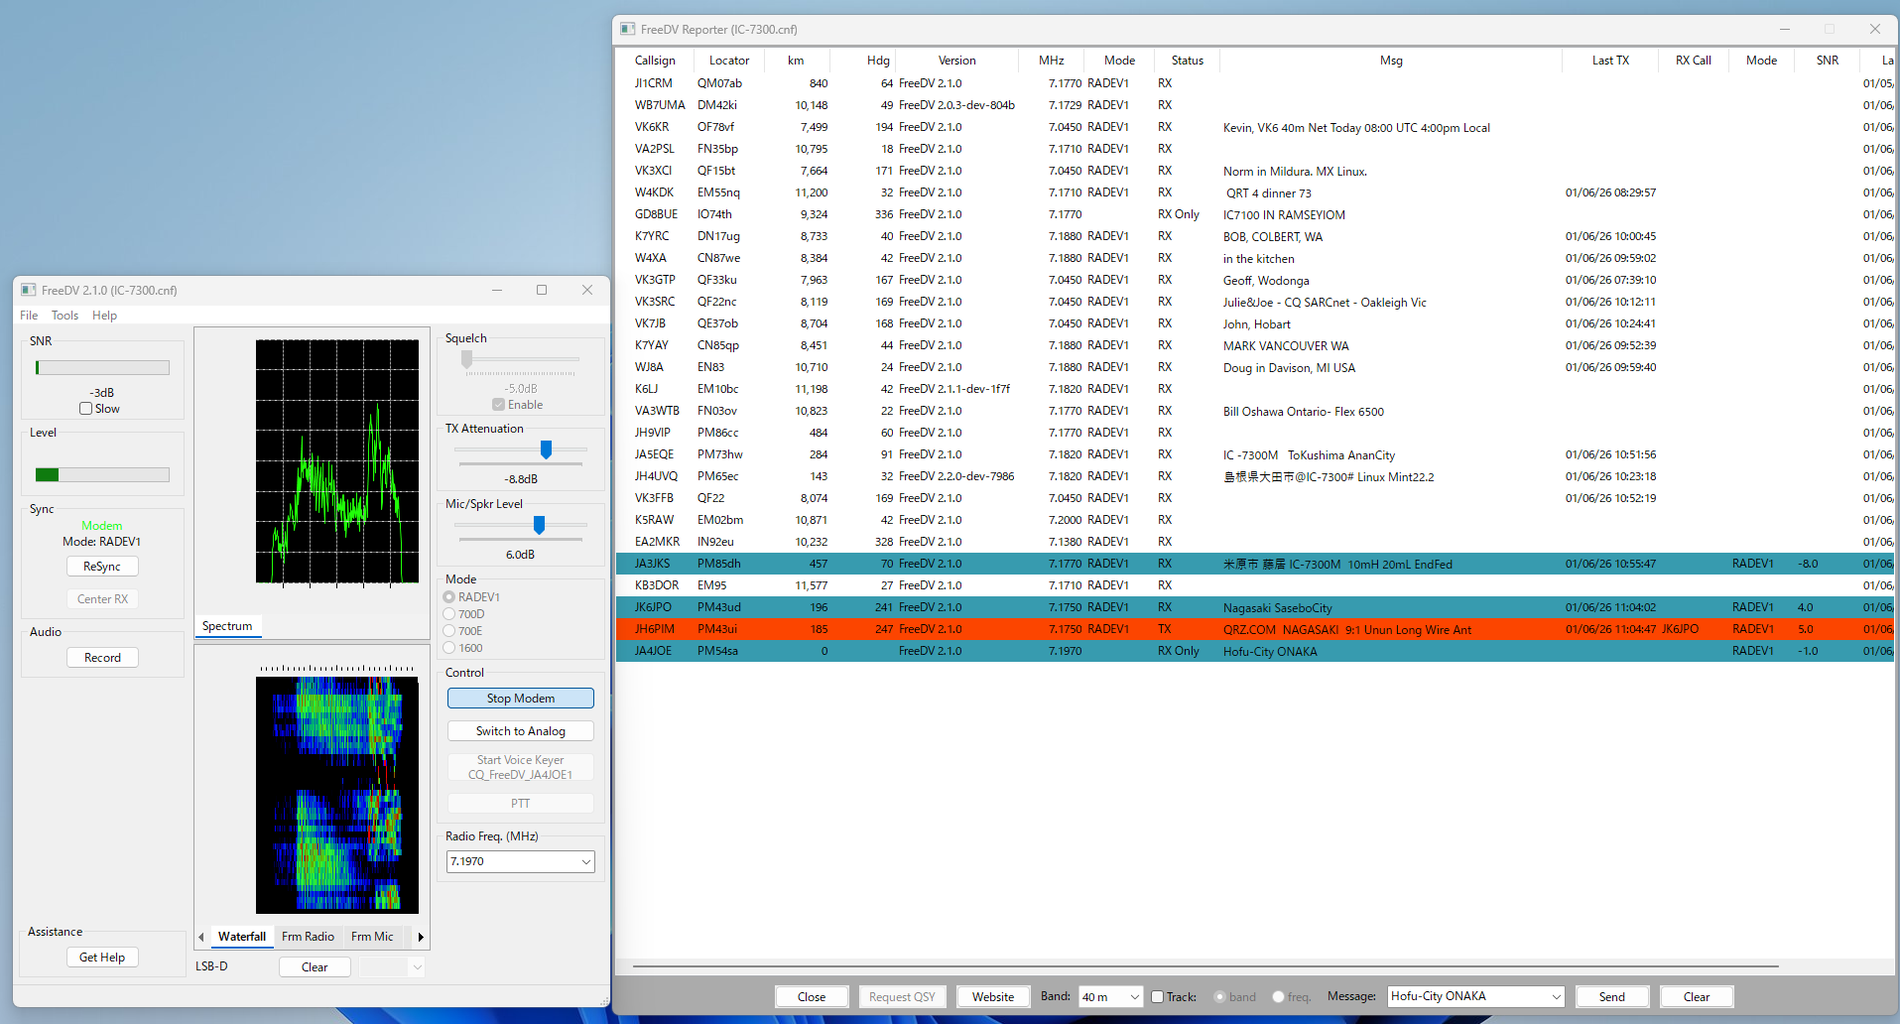
Task: Click the Reporter horizontal scrollbar
Action: pos(1205,966)
